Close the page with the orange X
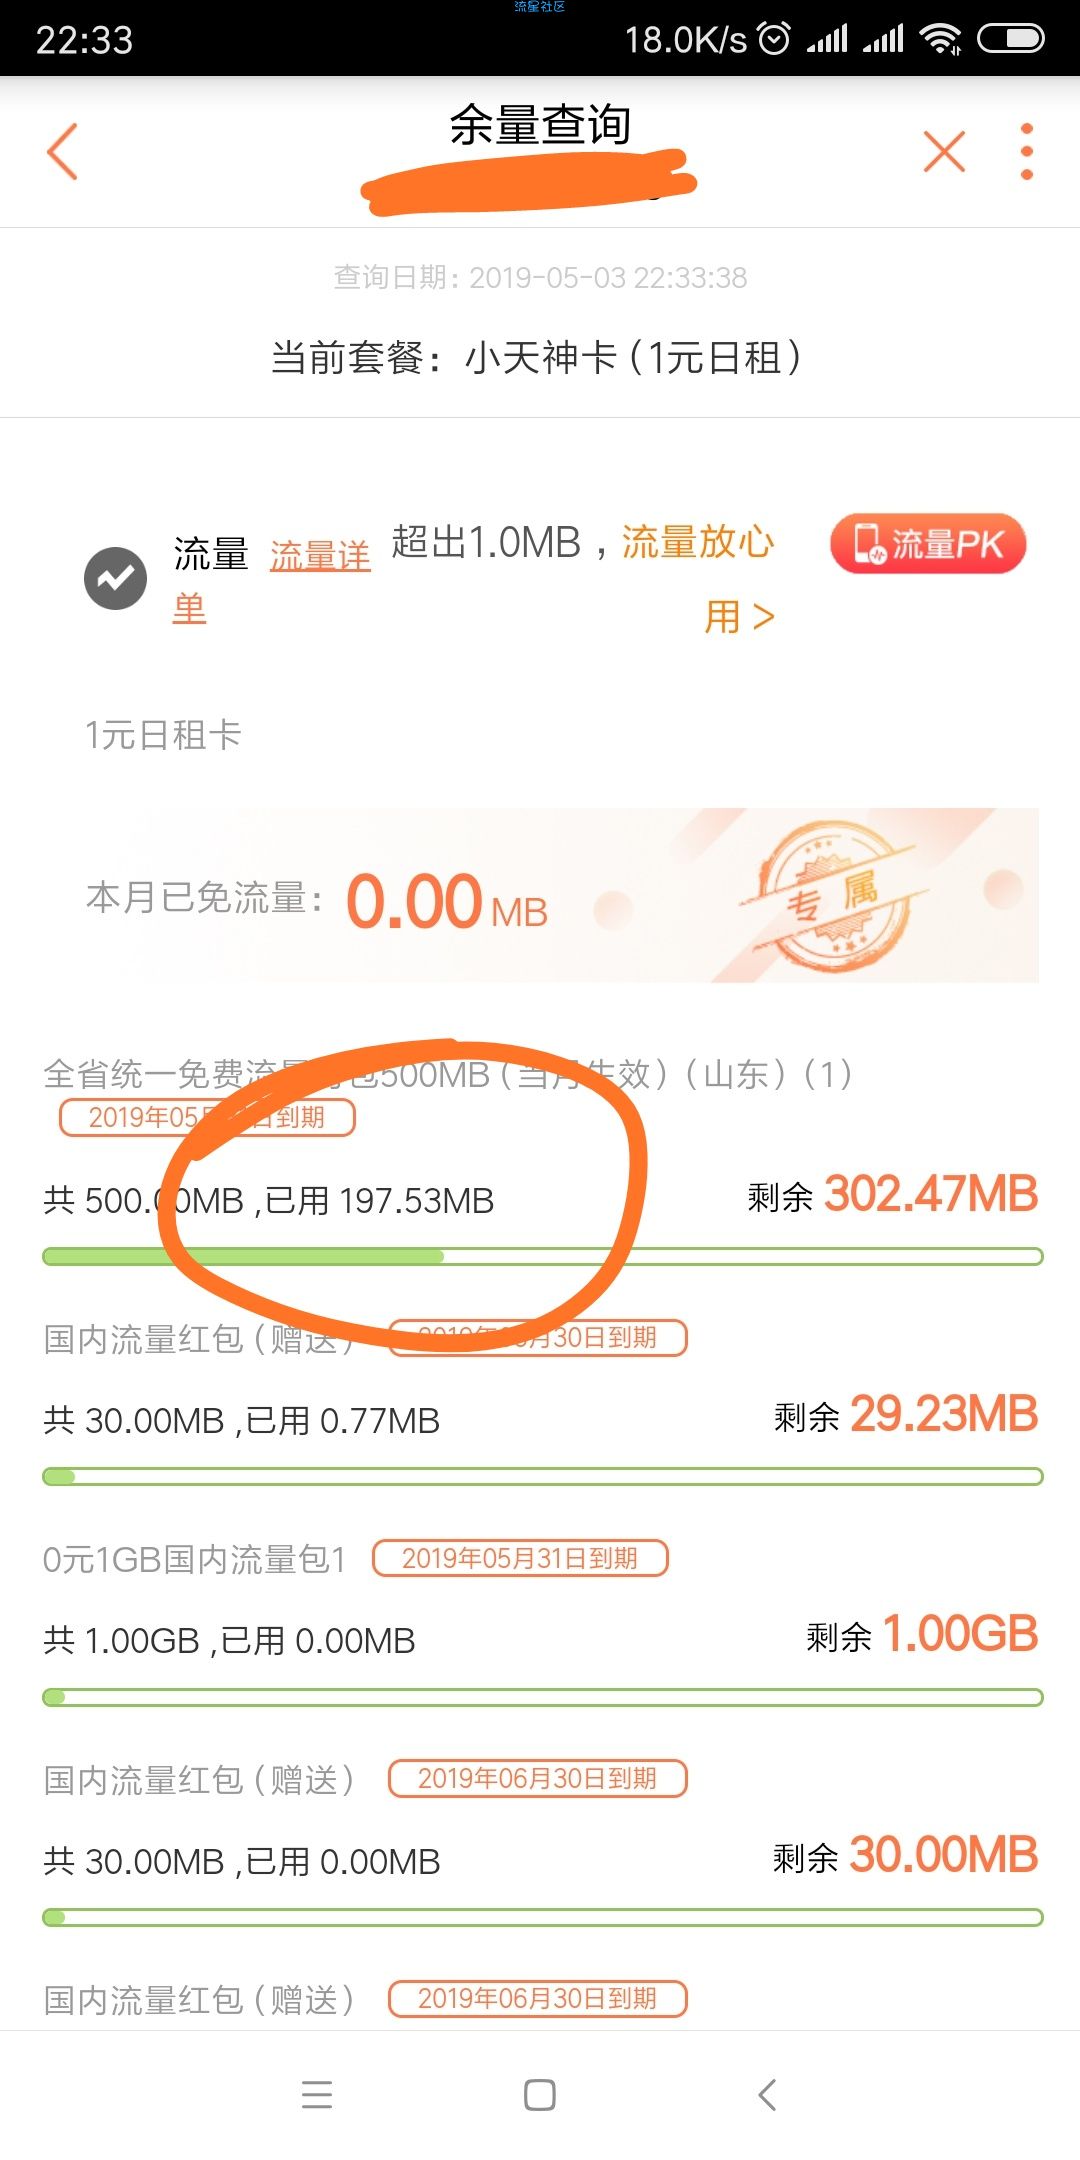Screen dimensions: 1080x2160 pyautogui.click(x=944, y=152)
